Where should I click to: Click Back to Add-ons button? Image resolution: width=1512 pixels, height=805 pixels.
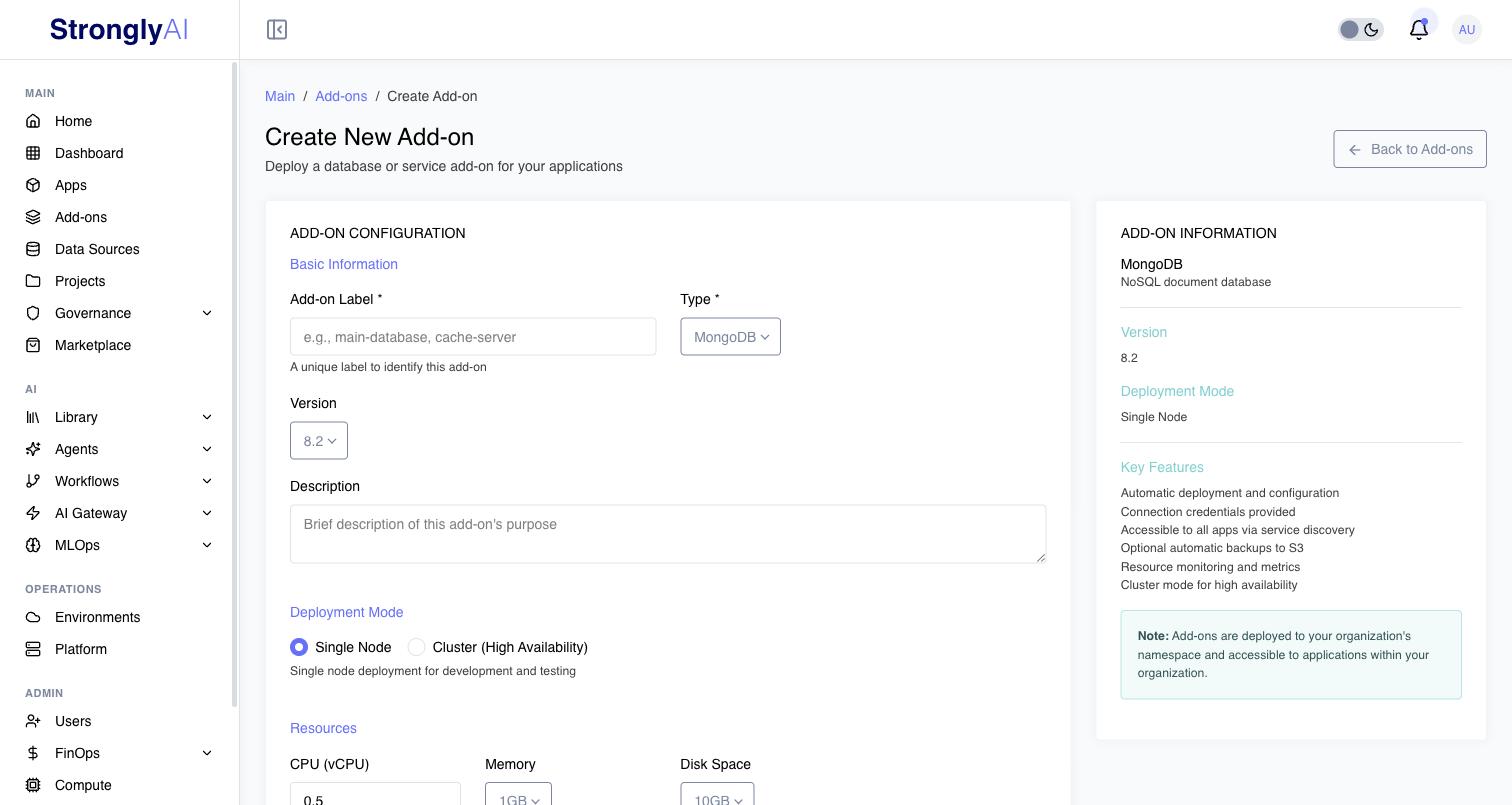tap(1410, 149)
